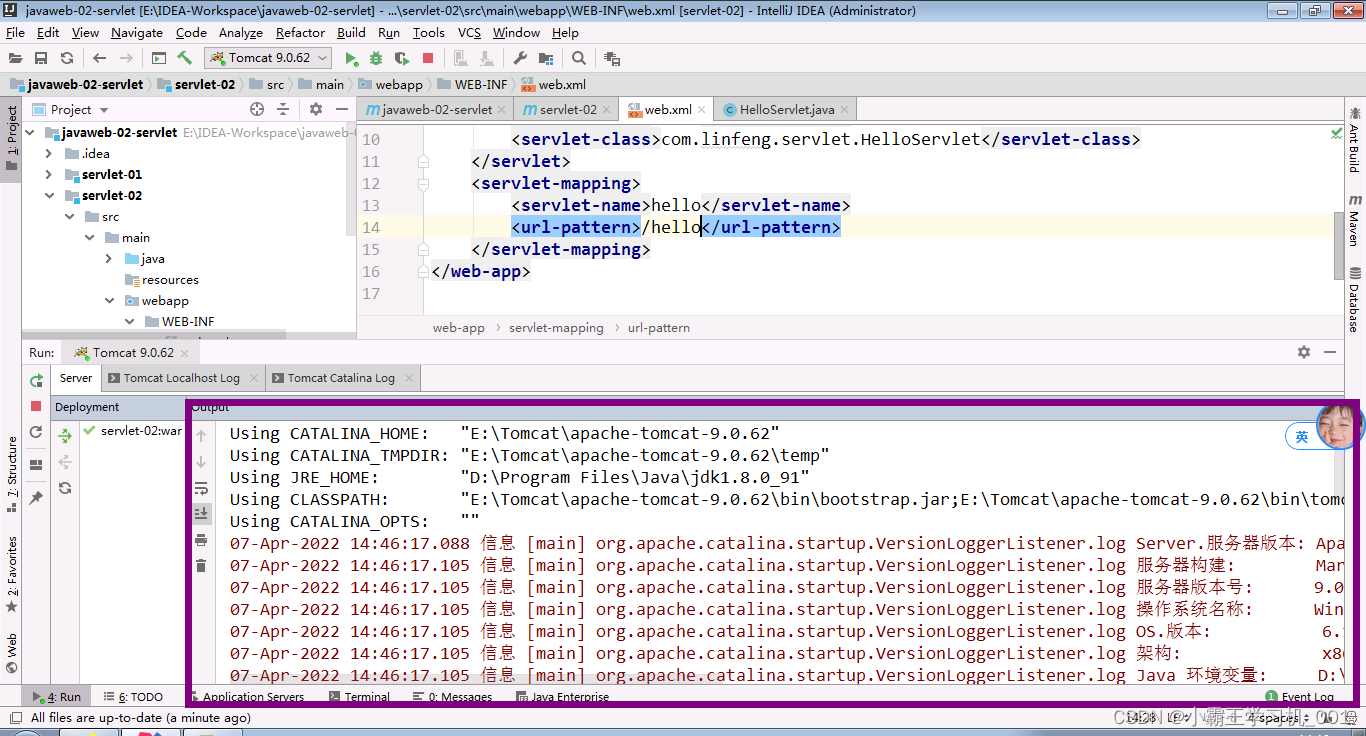The height and width of the screenshot is (736, 1366).
Task: Hide the Project panel with the minus icon
Action: coord(342,109)
